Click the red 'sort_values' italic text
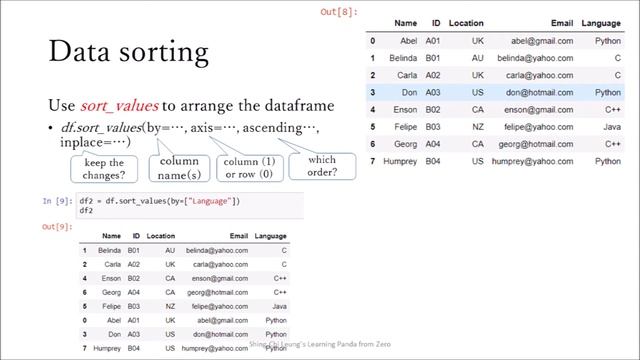The width and height of the screenshot is (640, 360). pos(119,106)
